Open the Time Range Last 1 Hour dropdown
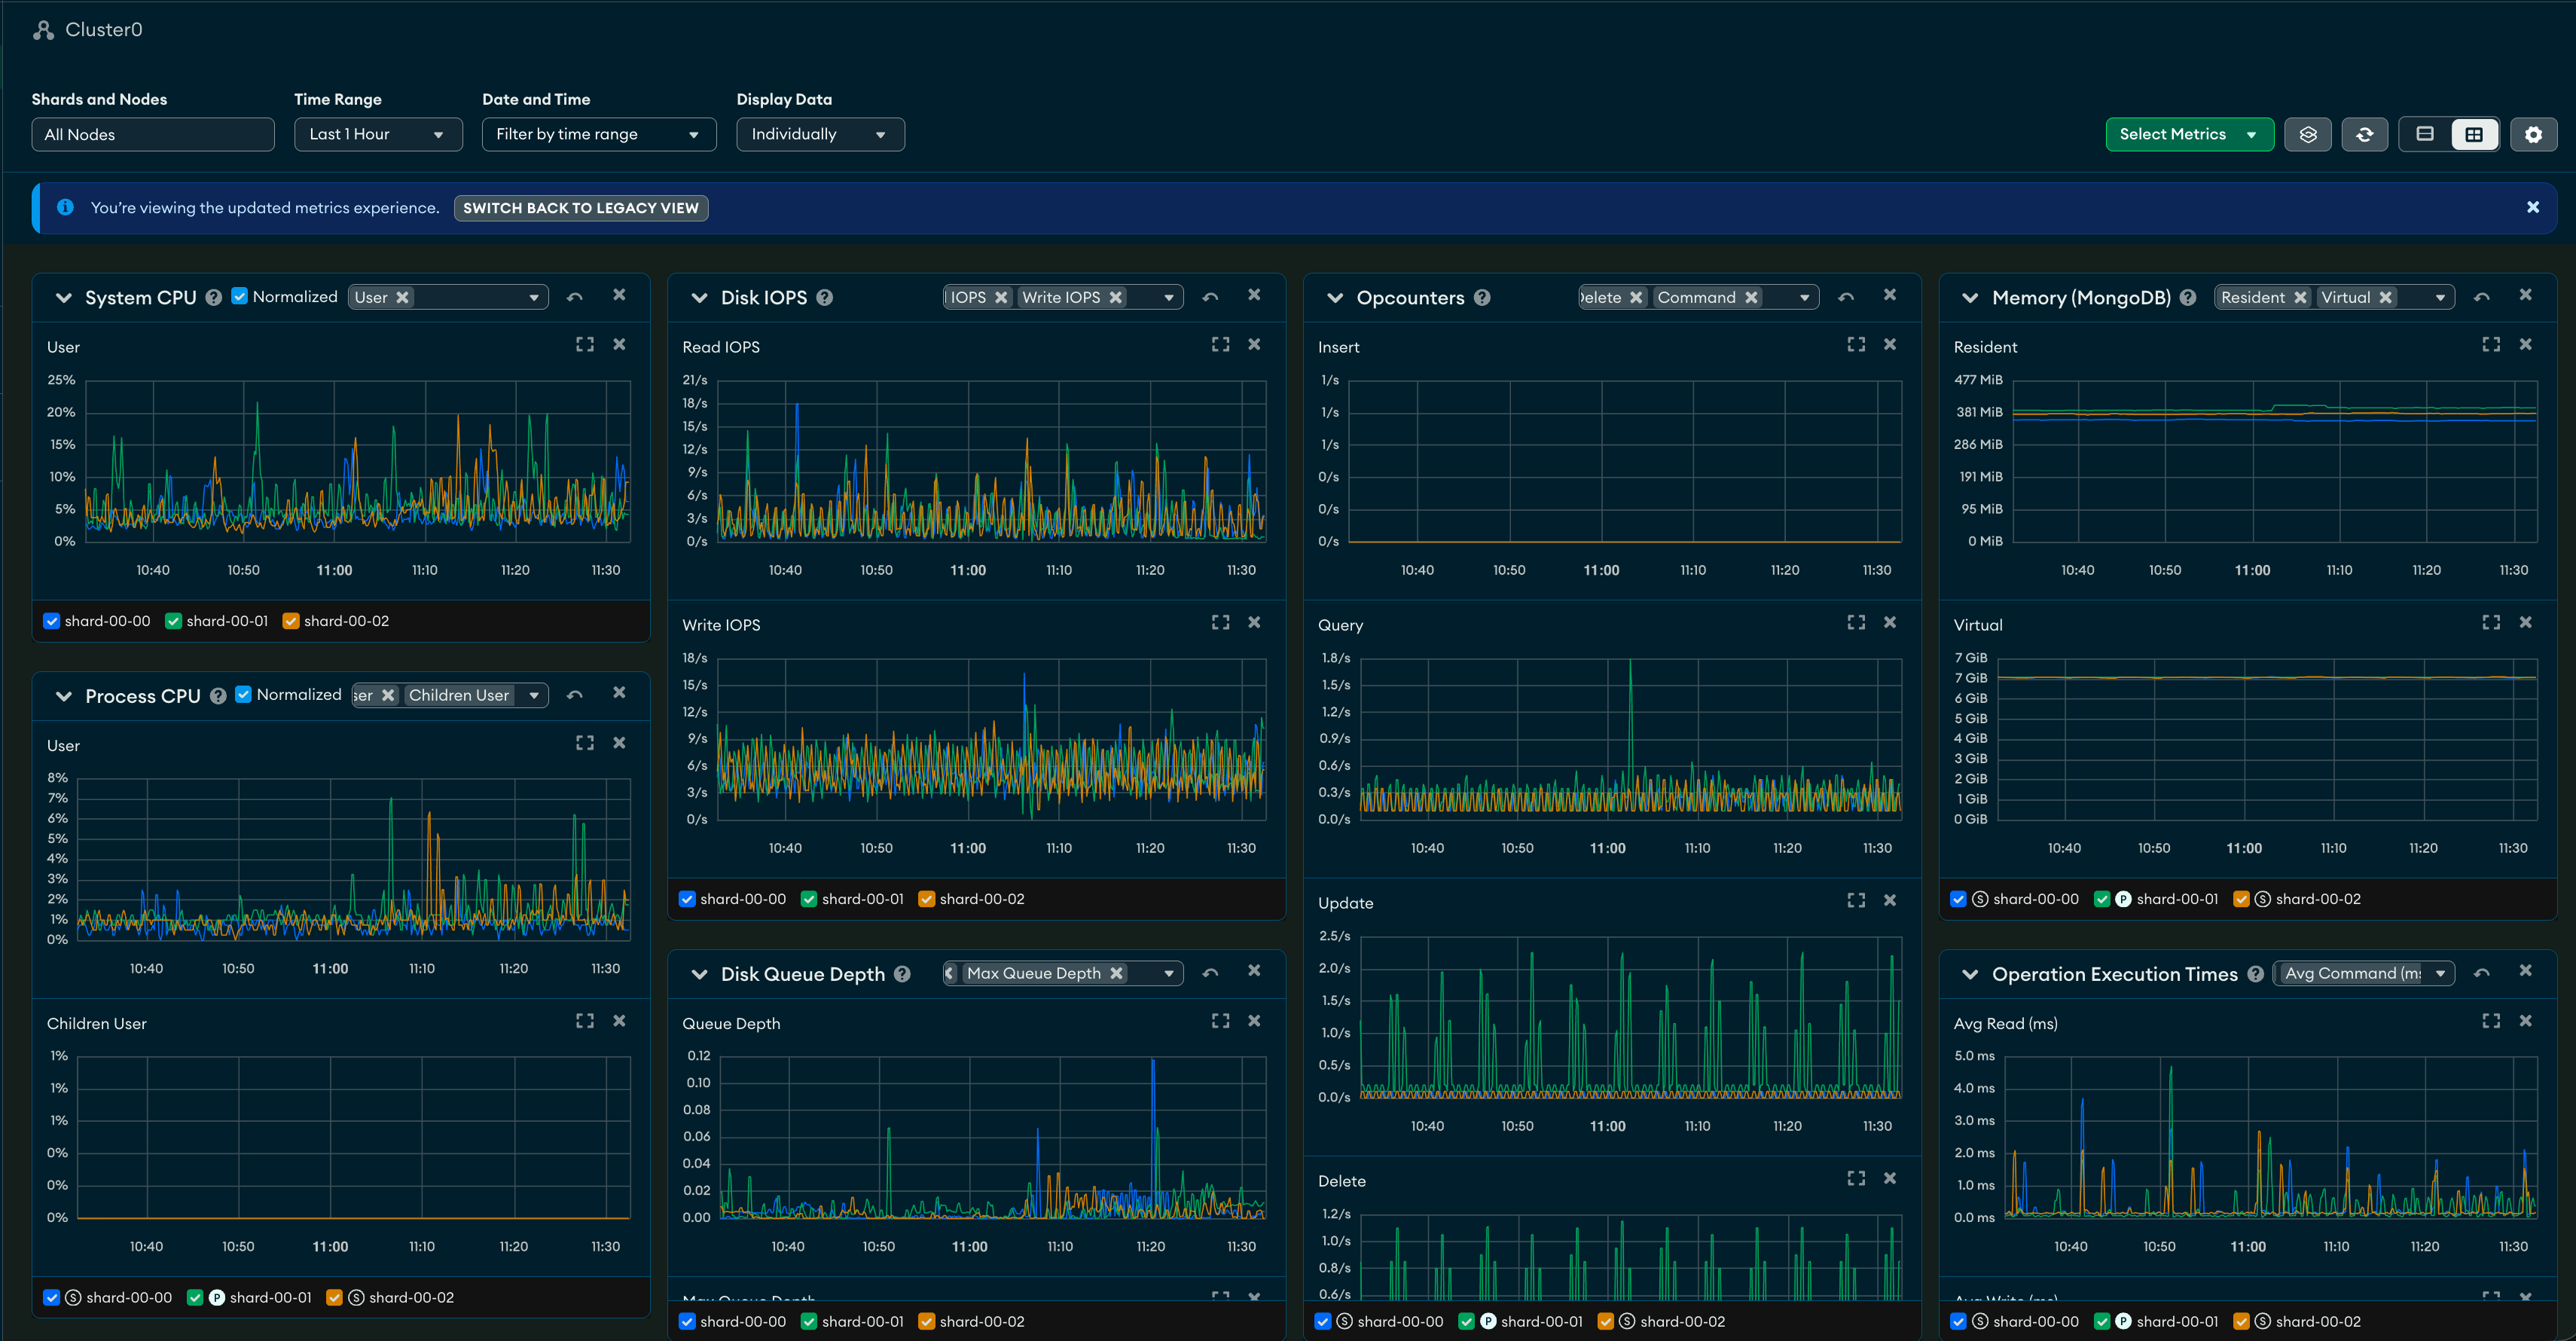This screenshot has width=2576, height=1341. tap(378, 134)
